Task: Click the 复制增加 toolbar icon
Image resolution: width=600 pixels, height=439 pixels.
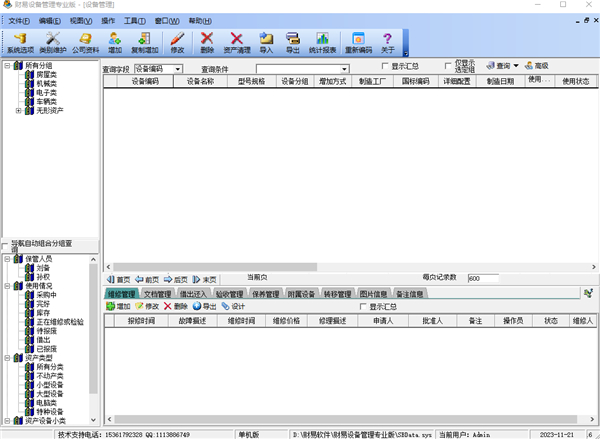Action: click(x=145, y=42)
